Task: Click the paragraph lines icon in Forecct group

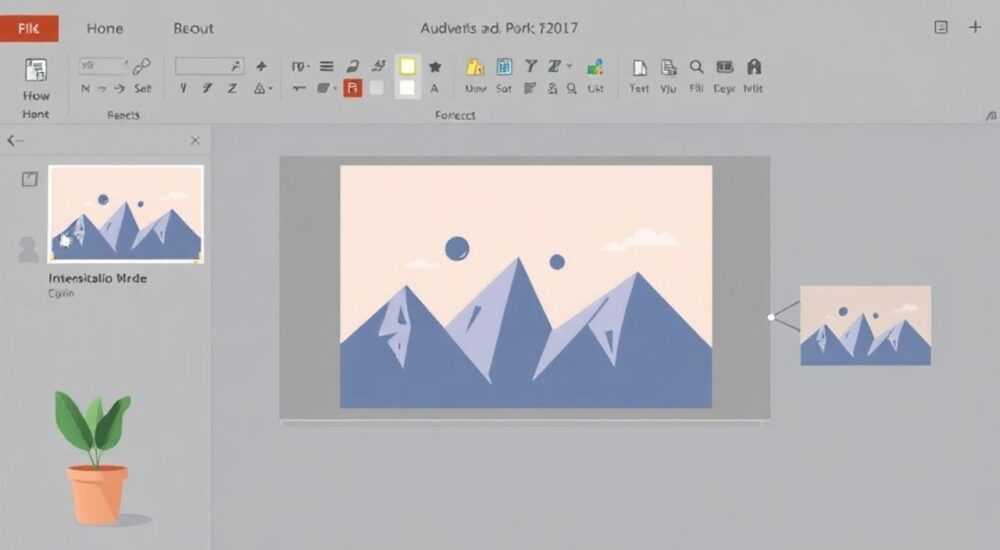Action: coord(529,88)
